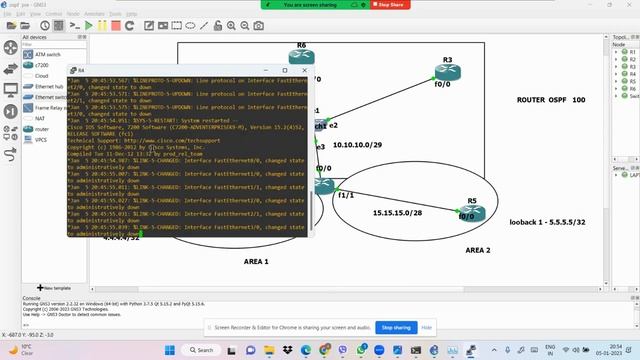The width and height of the screenshot is (640, 360).
Task: Click the device Filter input field
Action: (54, 44)
